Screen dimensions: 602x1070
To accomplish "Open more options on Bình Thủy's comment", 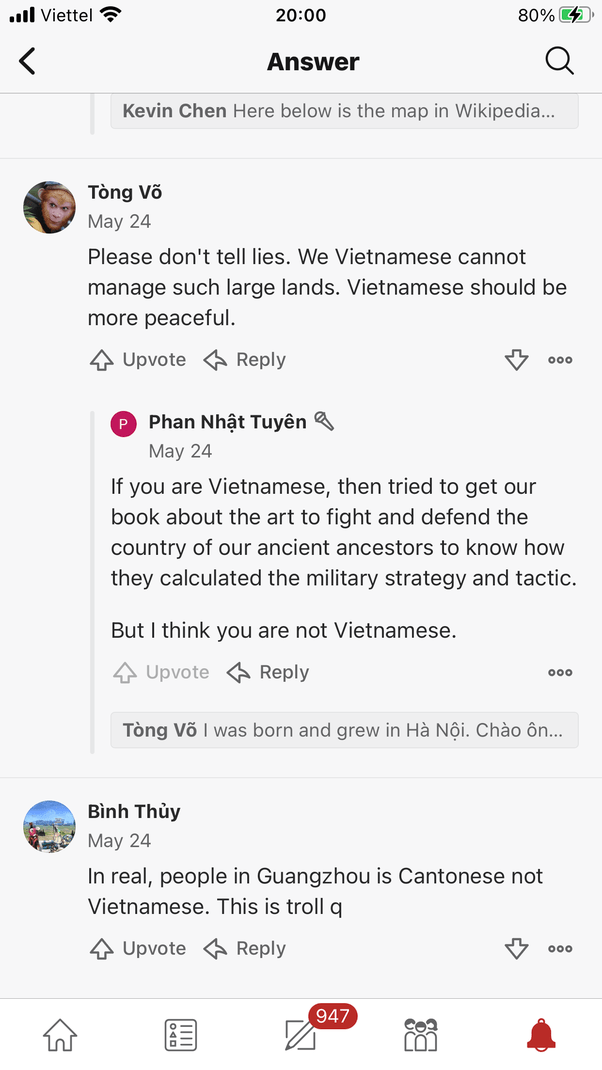I will [560, 949].
